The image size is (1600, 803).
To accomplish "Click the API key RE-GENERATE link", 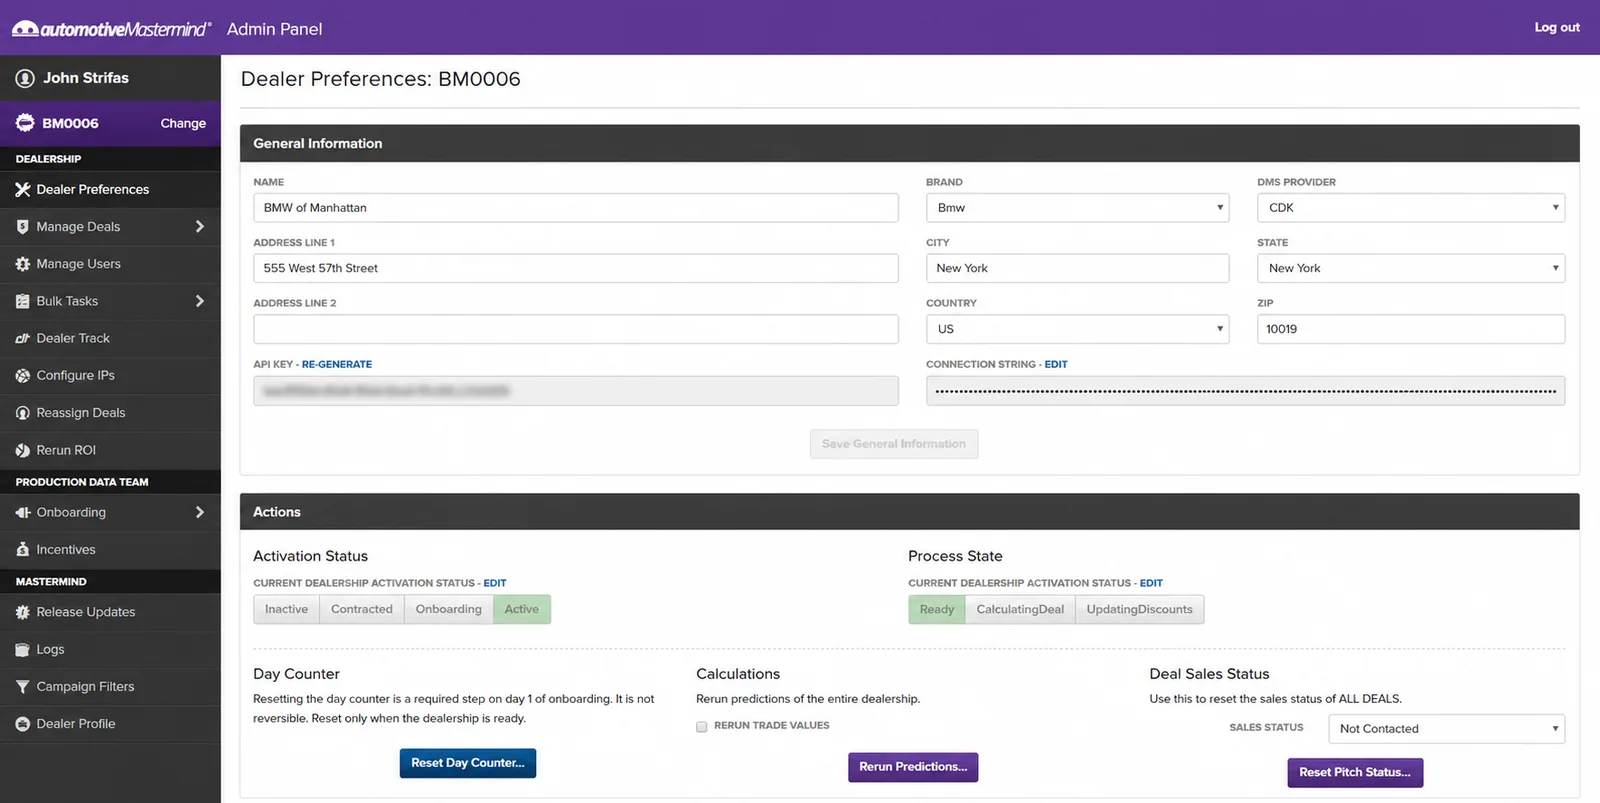I will [337, 364].
